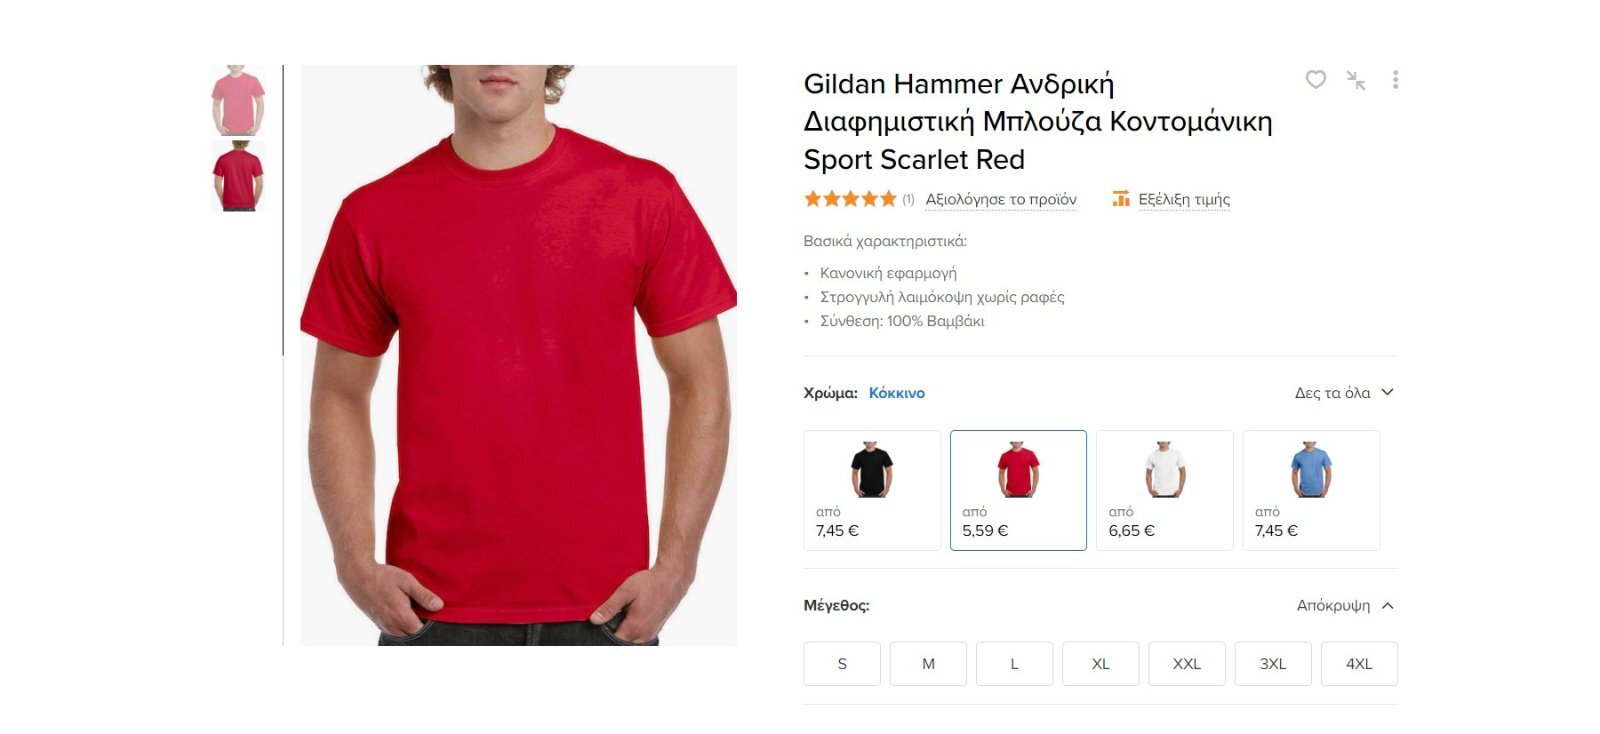
Task: Select size M
Action: pos(928,664)
